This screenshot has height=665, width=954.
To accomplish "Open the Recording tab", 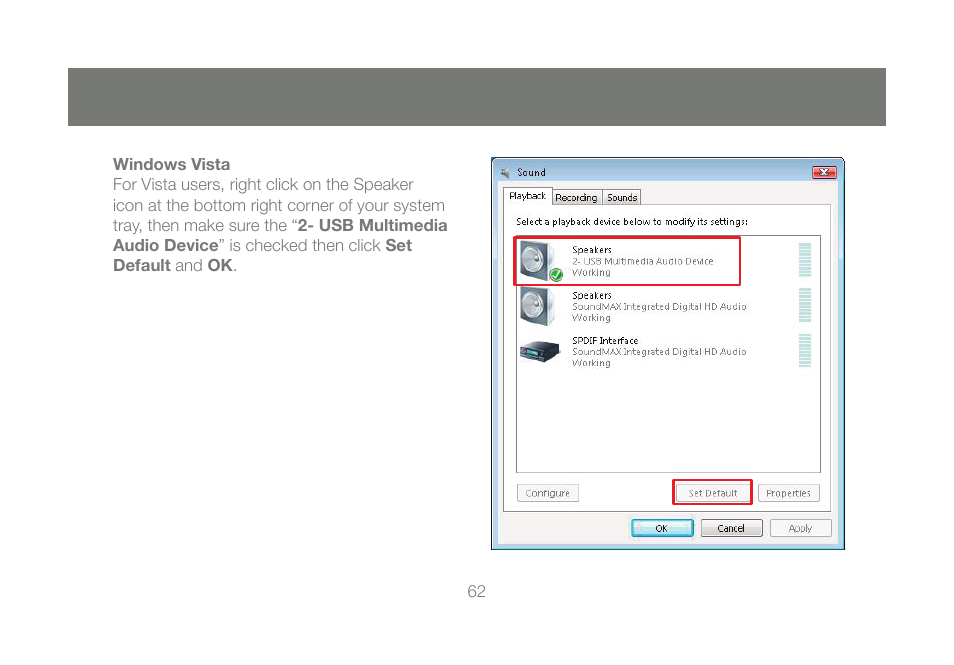I will click(576, 198).
